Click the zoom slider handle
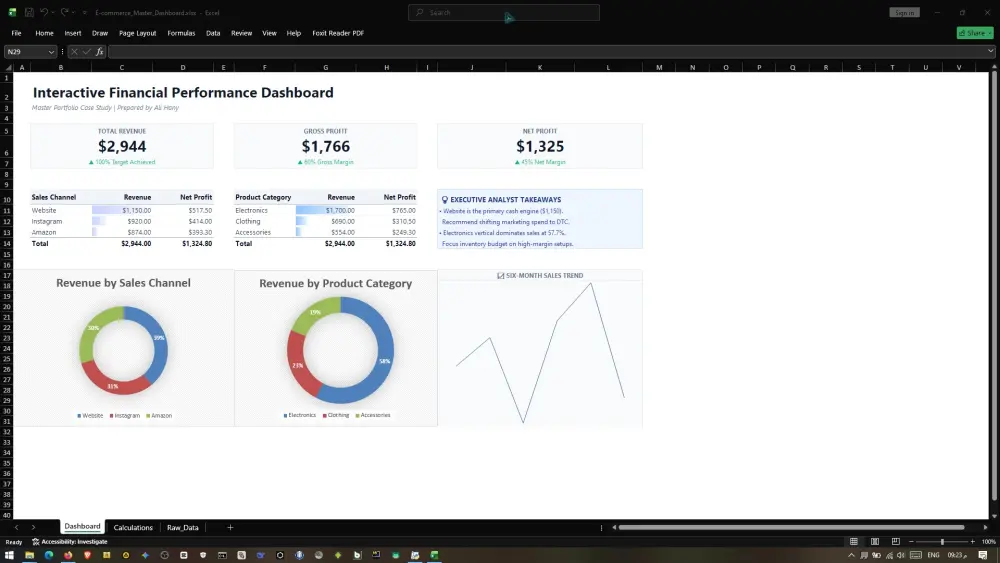 [x=942, y=542]
